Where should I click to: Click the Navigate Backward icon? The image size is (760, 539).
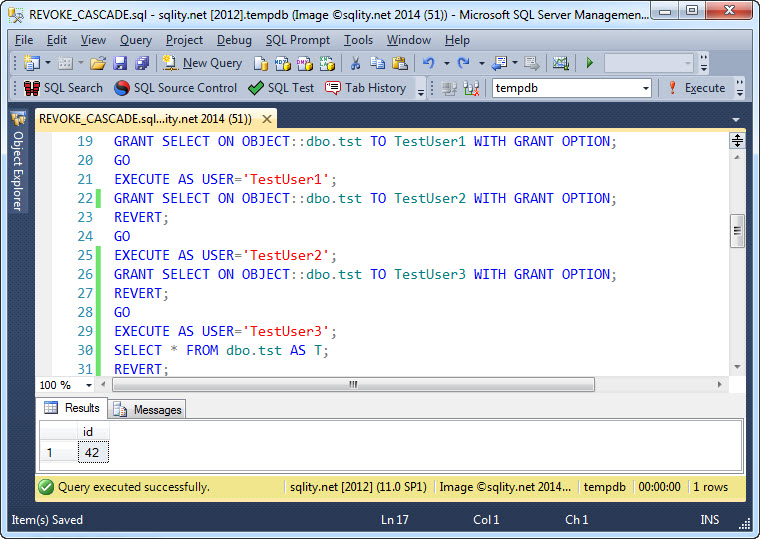click(499, 63)
